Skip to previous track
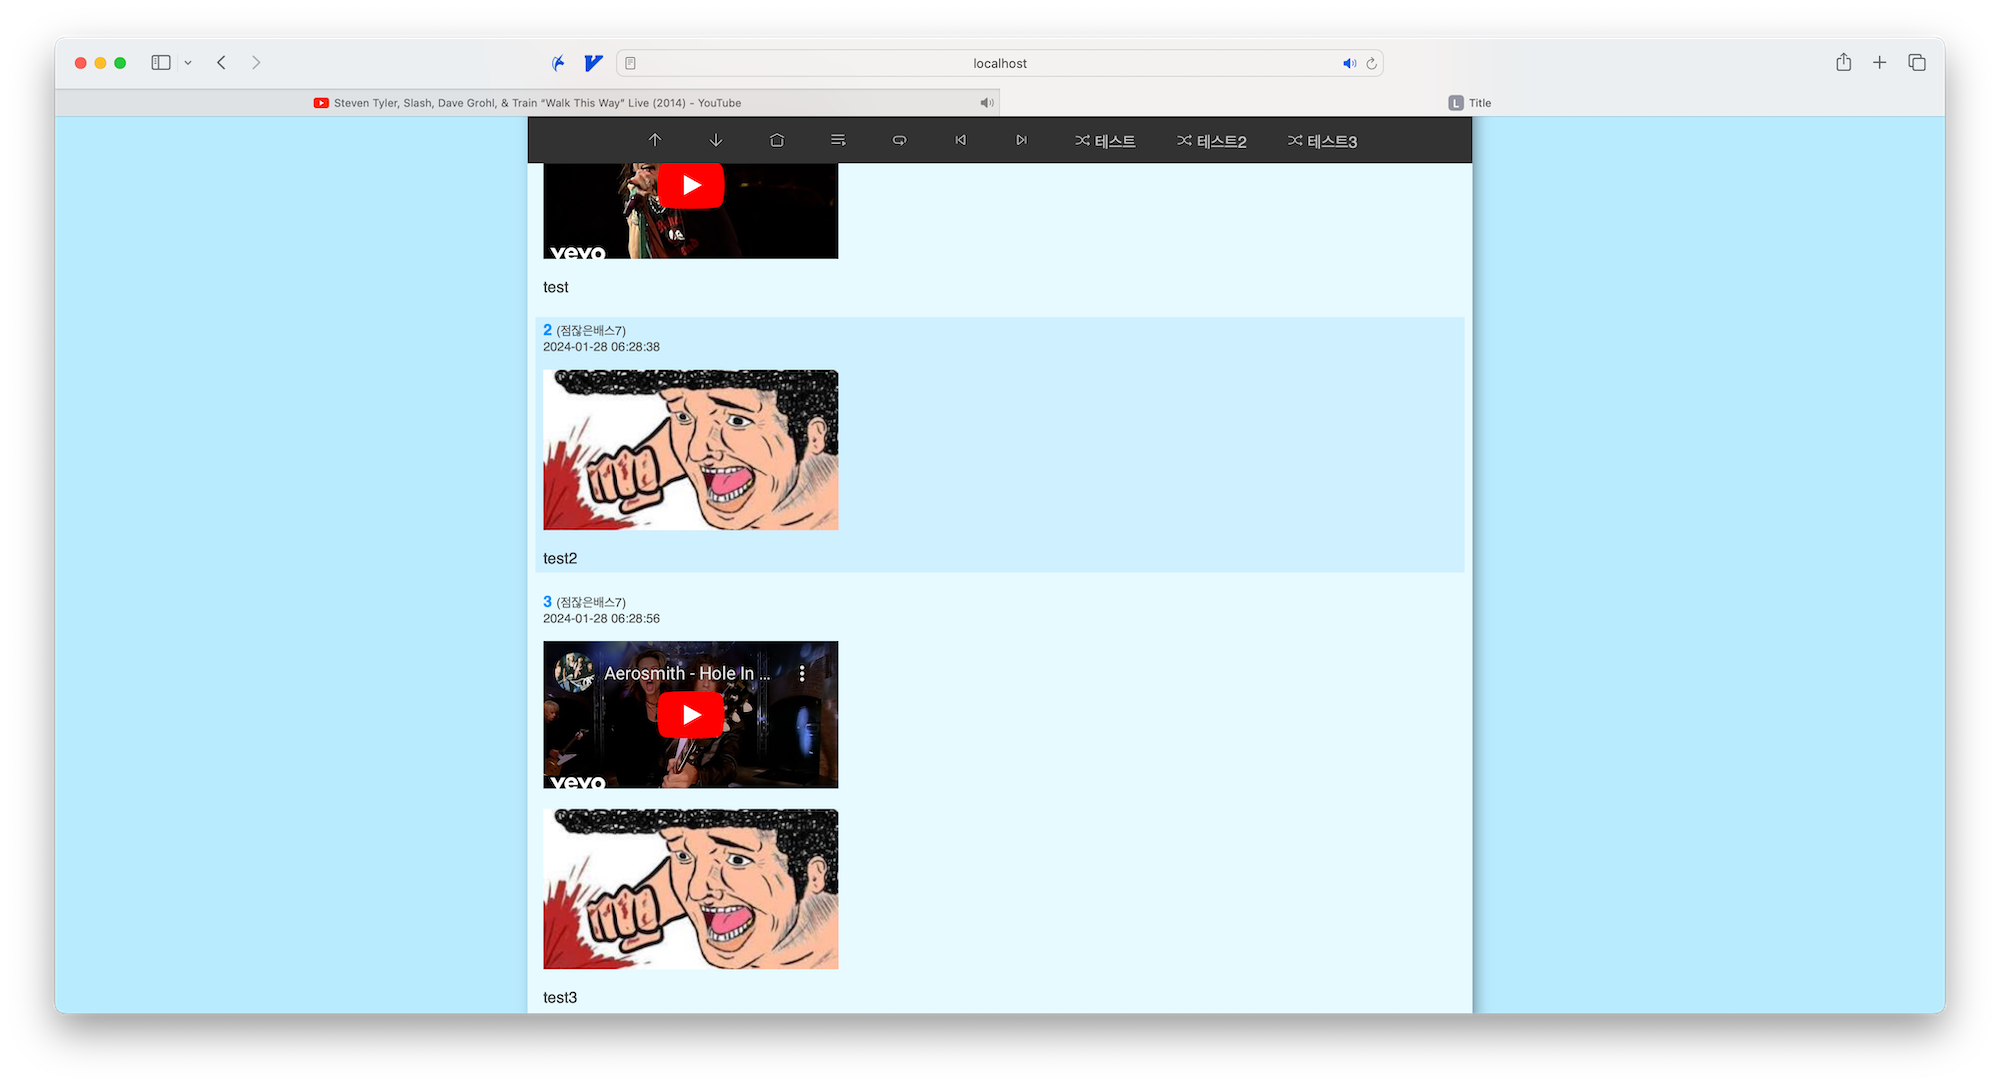Viewport: 2000px width, 1086px height. point(960,140)
